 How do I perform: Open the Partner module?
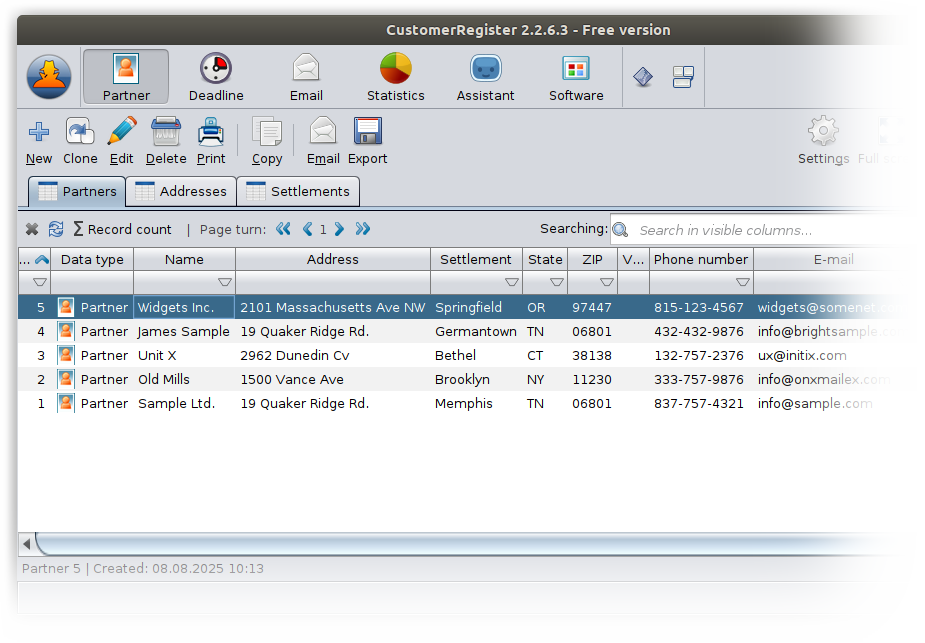point(126,77)
